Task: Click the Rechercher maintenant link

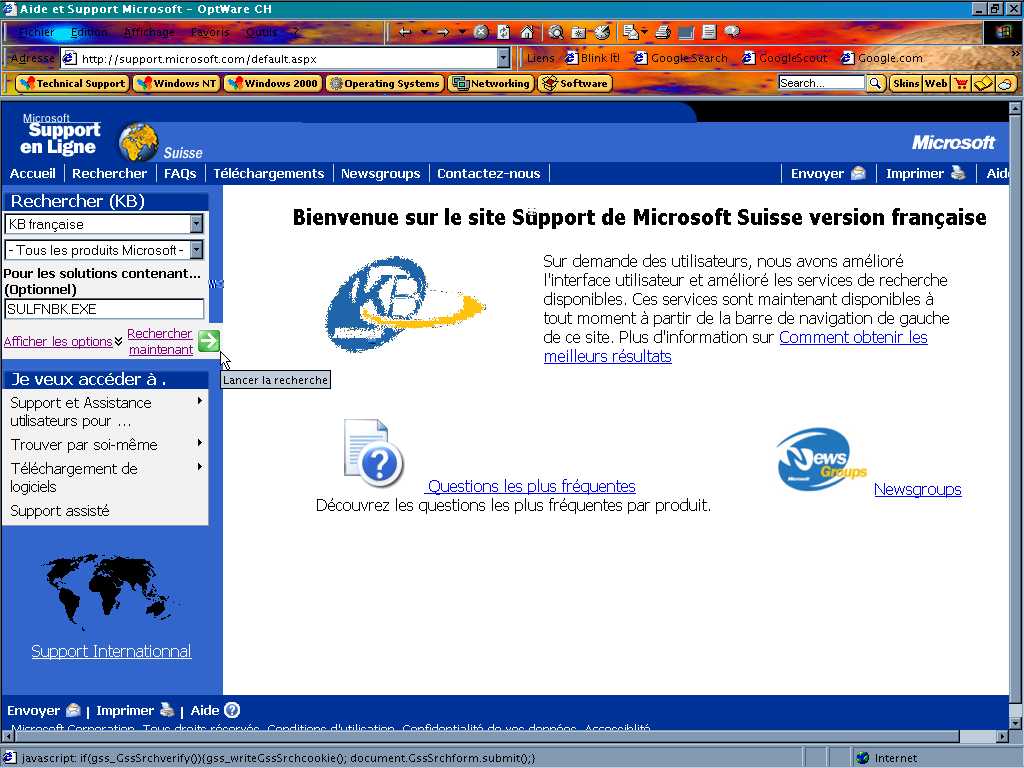Action: click(x=160, y=342)
